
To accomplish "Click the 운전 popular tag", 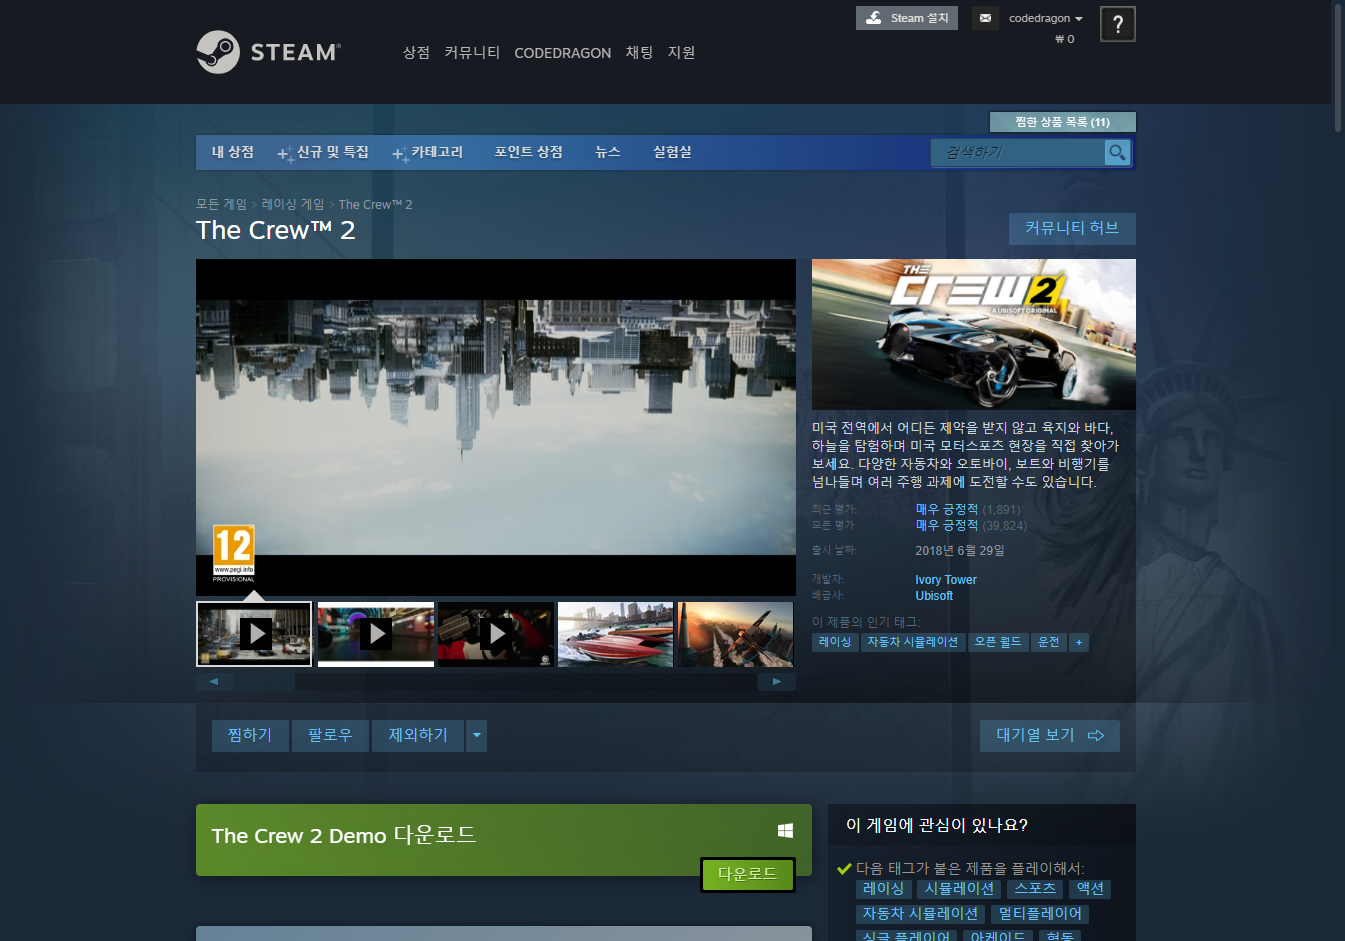I will coord(1049,642).
